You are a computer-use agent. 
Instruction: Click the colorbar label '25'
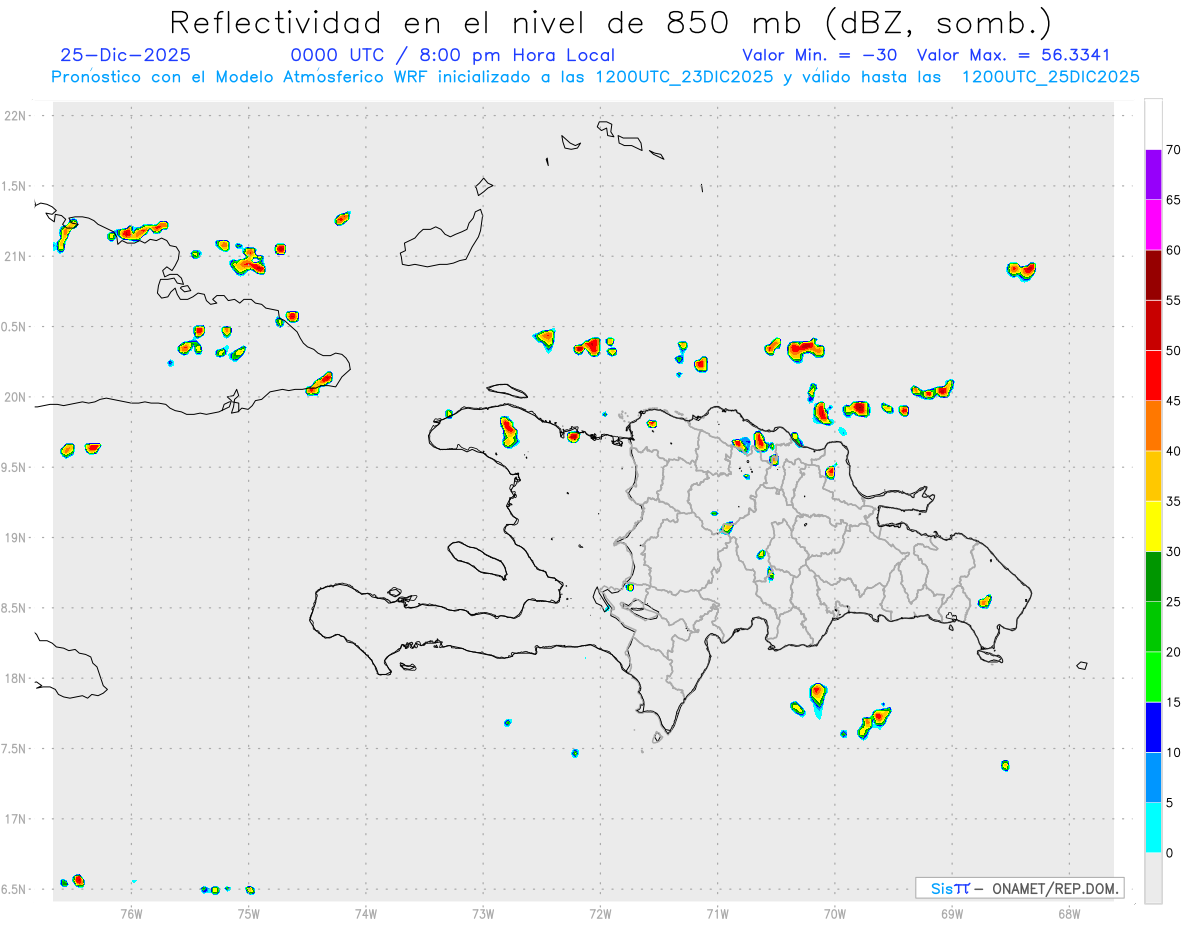[1173, 602]
